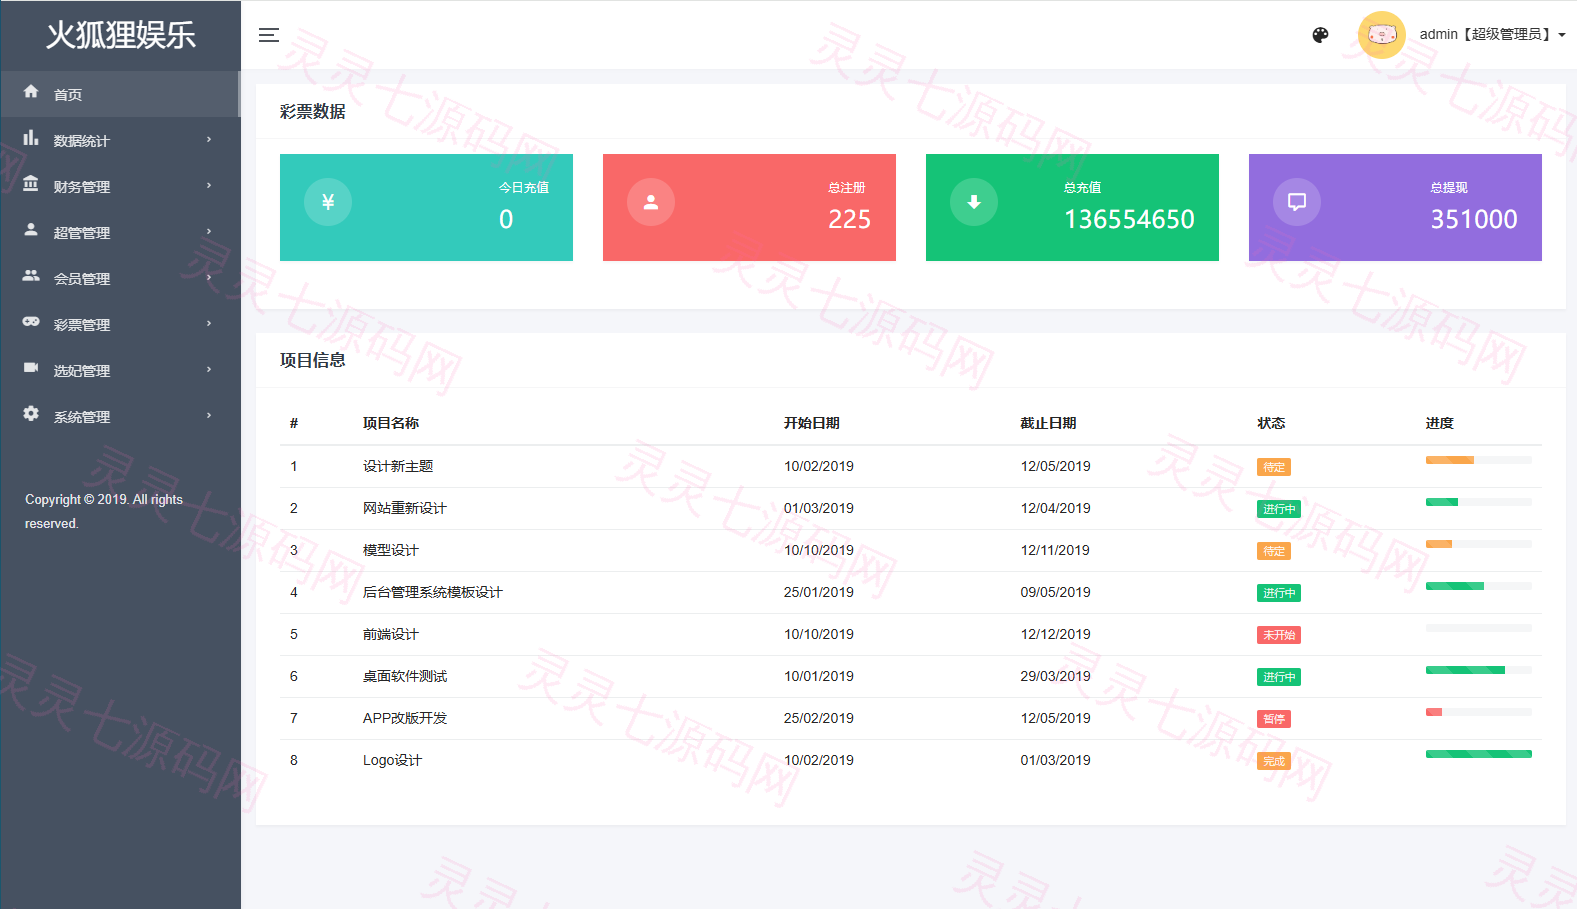Click the bank icon for 财务管理
Image resolution: width=1577 pixels, height=909 pixels.
point(31,184)
